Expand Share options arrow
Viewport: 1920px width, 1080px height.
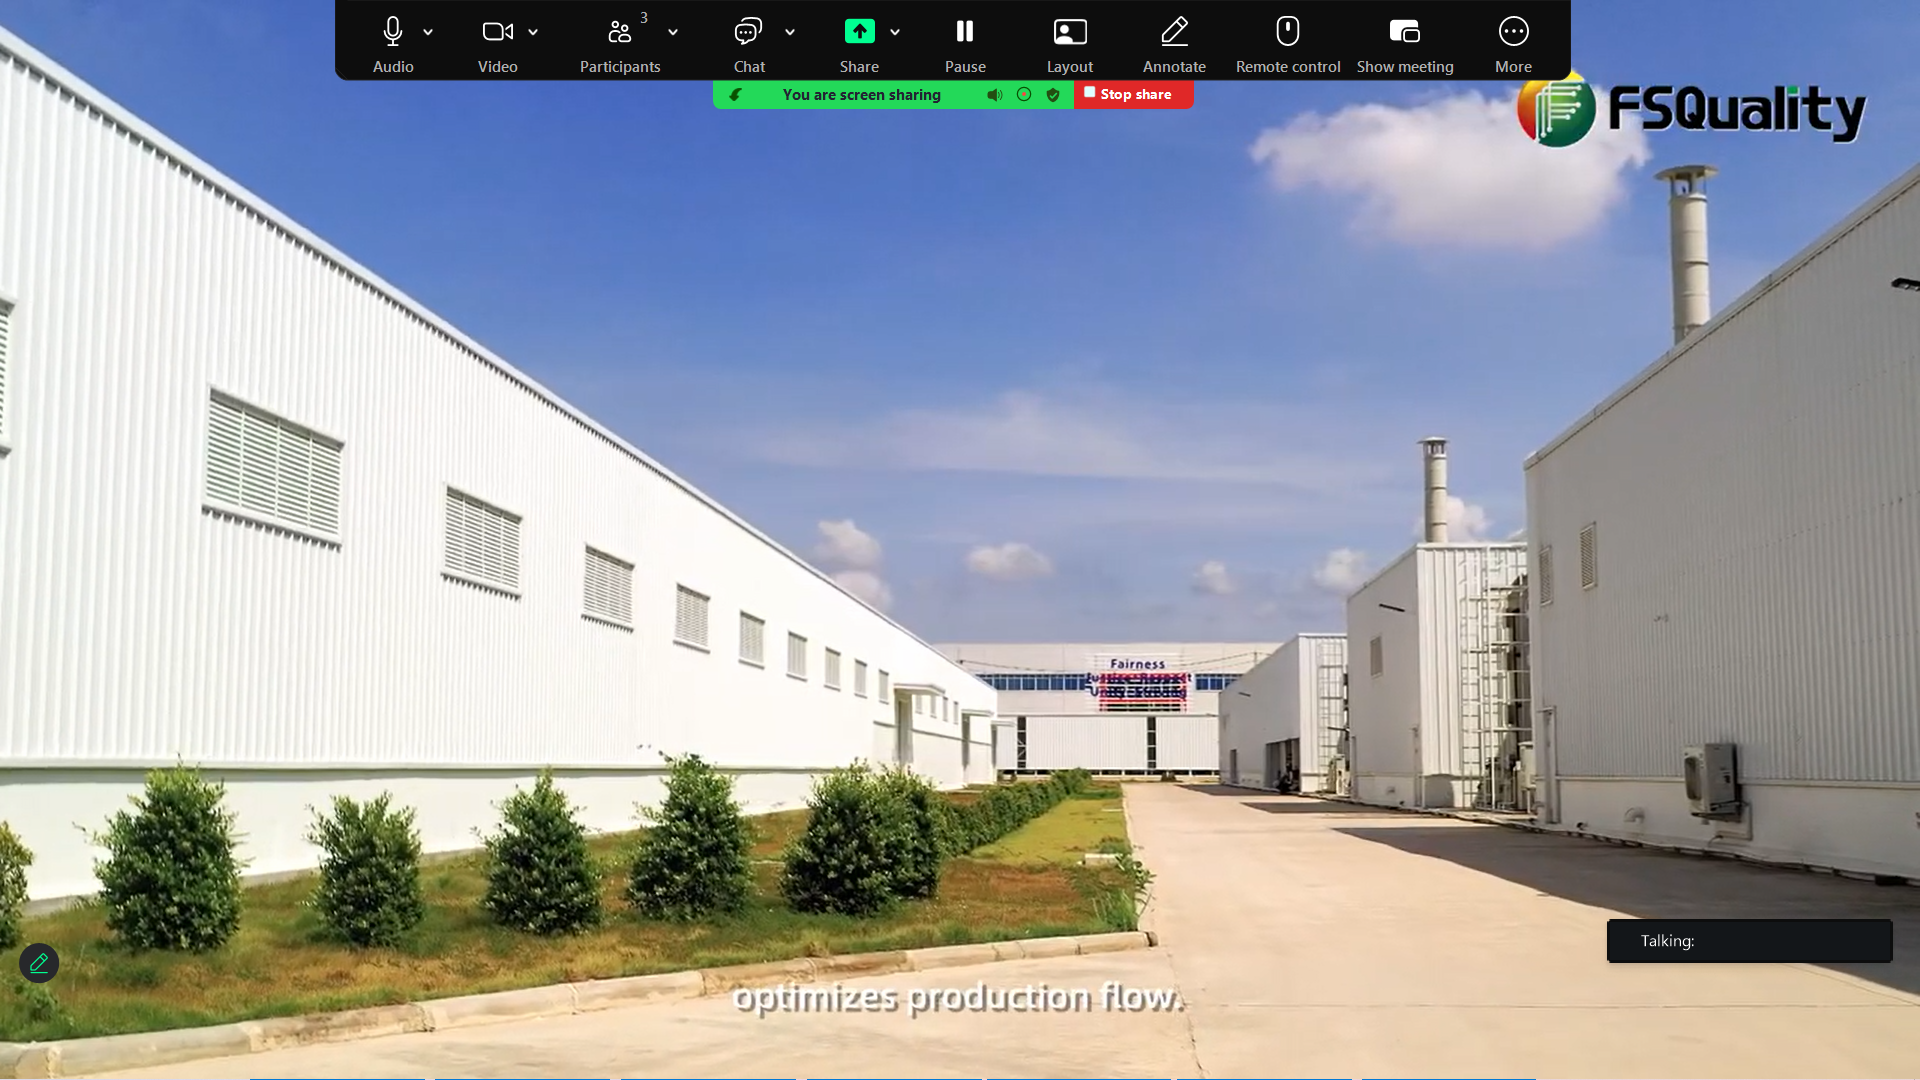(895, 32)
